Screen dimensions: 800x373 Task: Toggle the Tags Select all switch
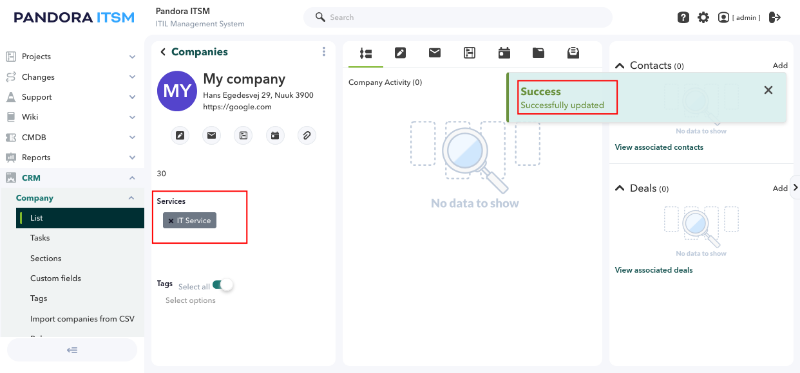pos(223,285)
